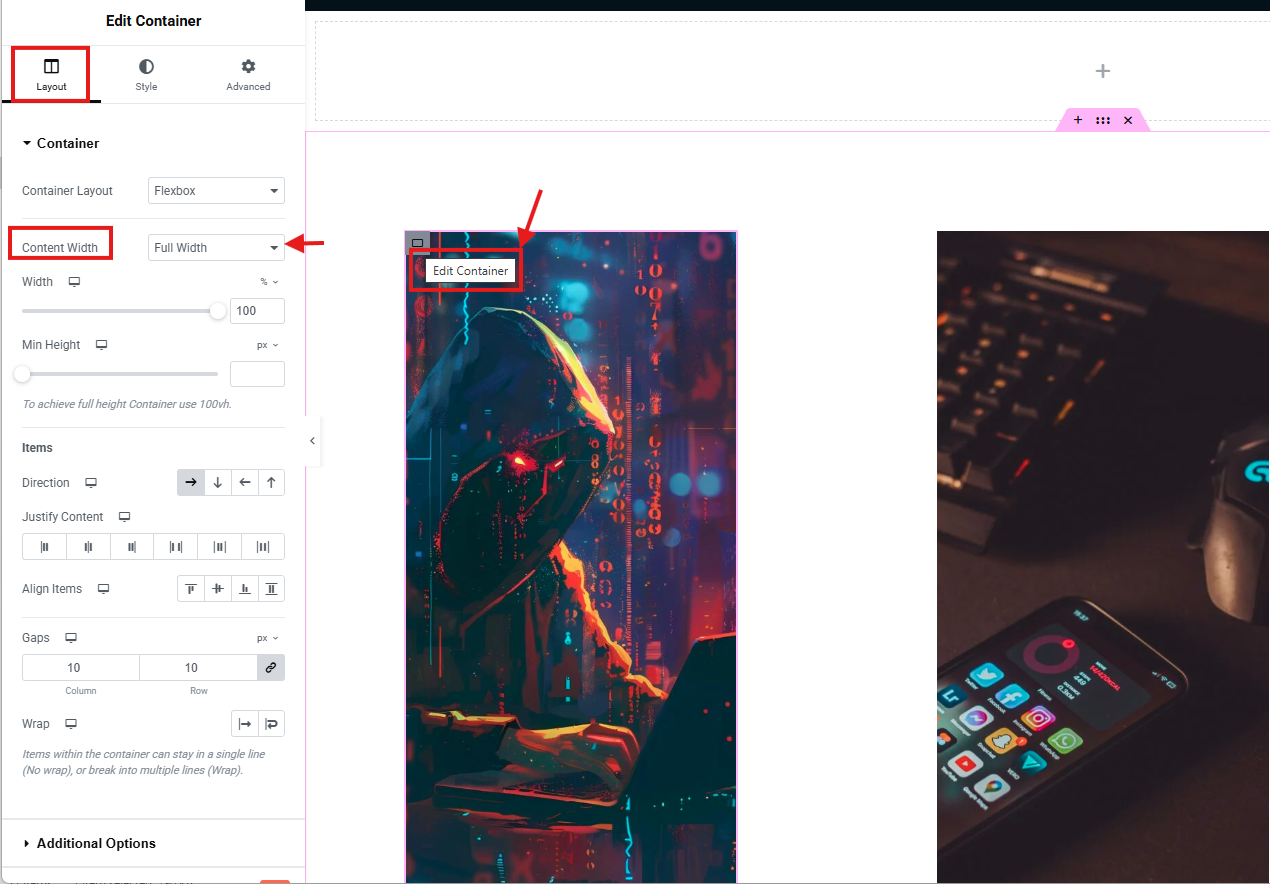Image resolution: width=1270 pixels, height=884 pixels.
Task: Set direction to column with down arrow
Action: pos(218,482)
